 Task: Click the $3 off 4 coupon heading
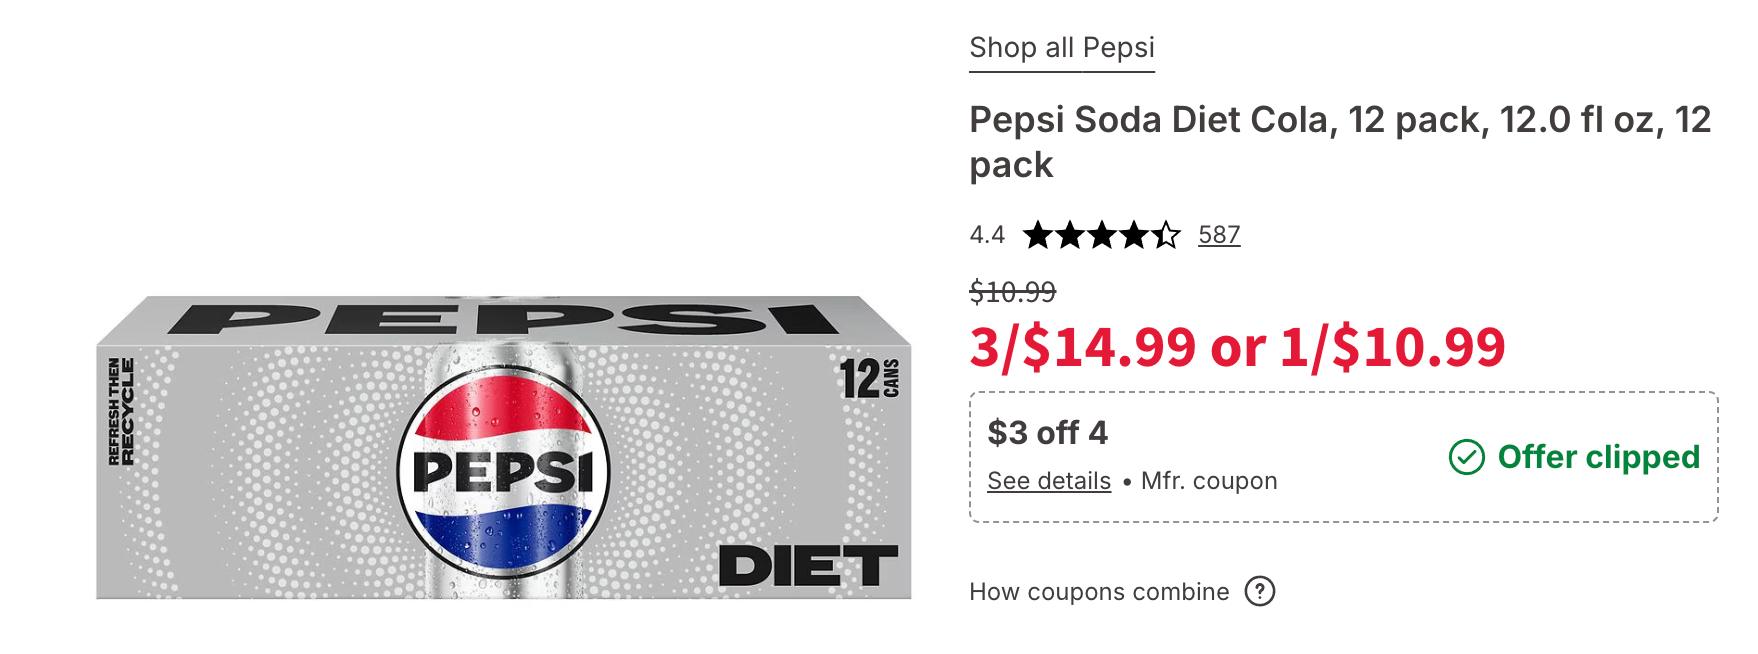tap(1047, 432)
